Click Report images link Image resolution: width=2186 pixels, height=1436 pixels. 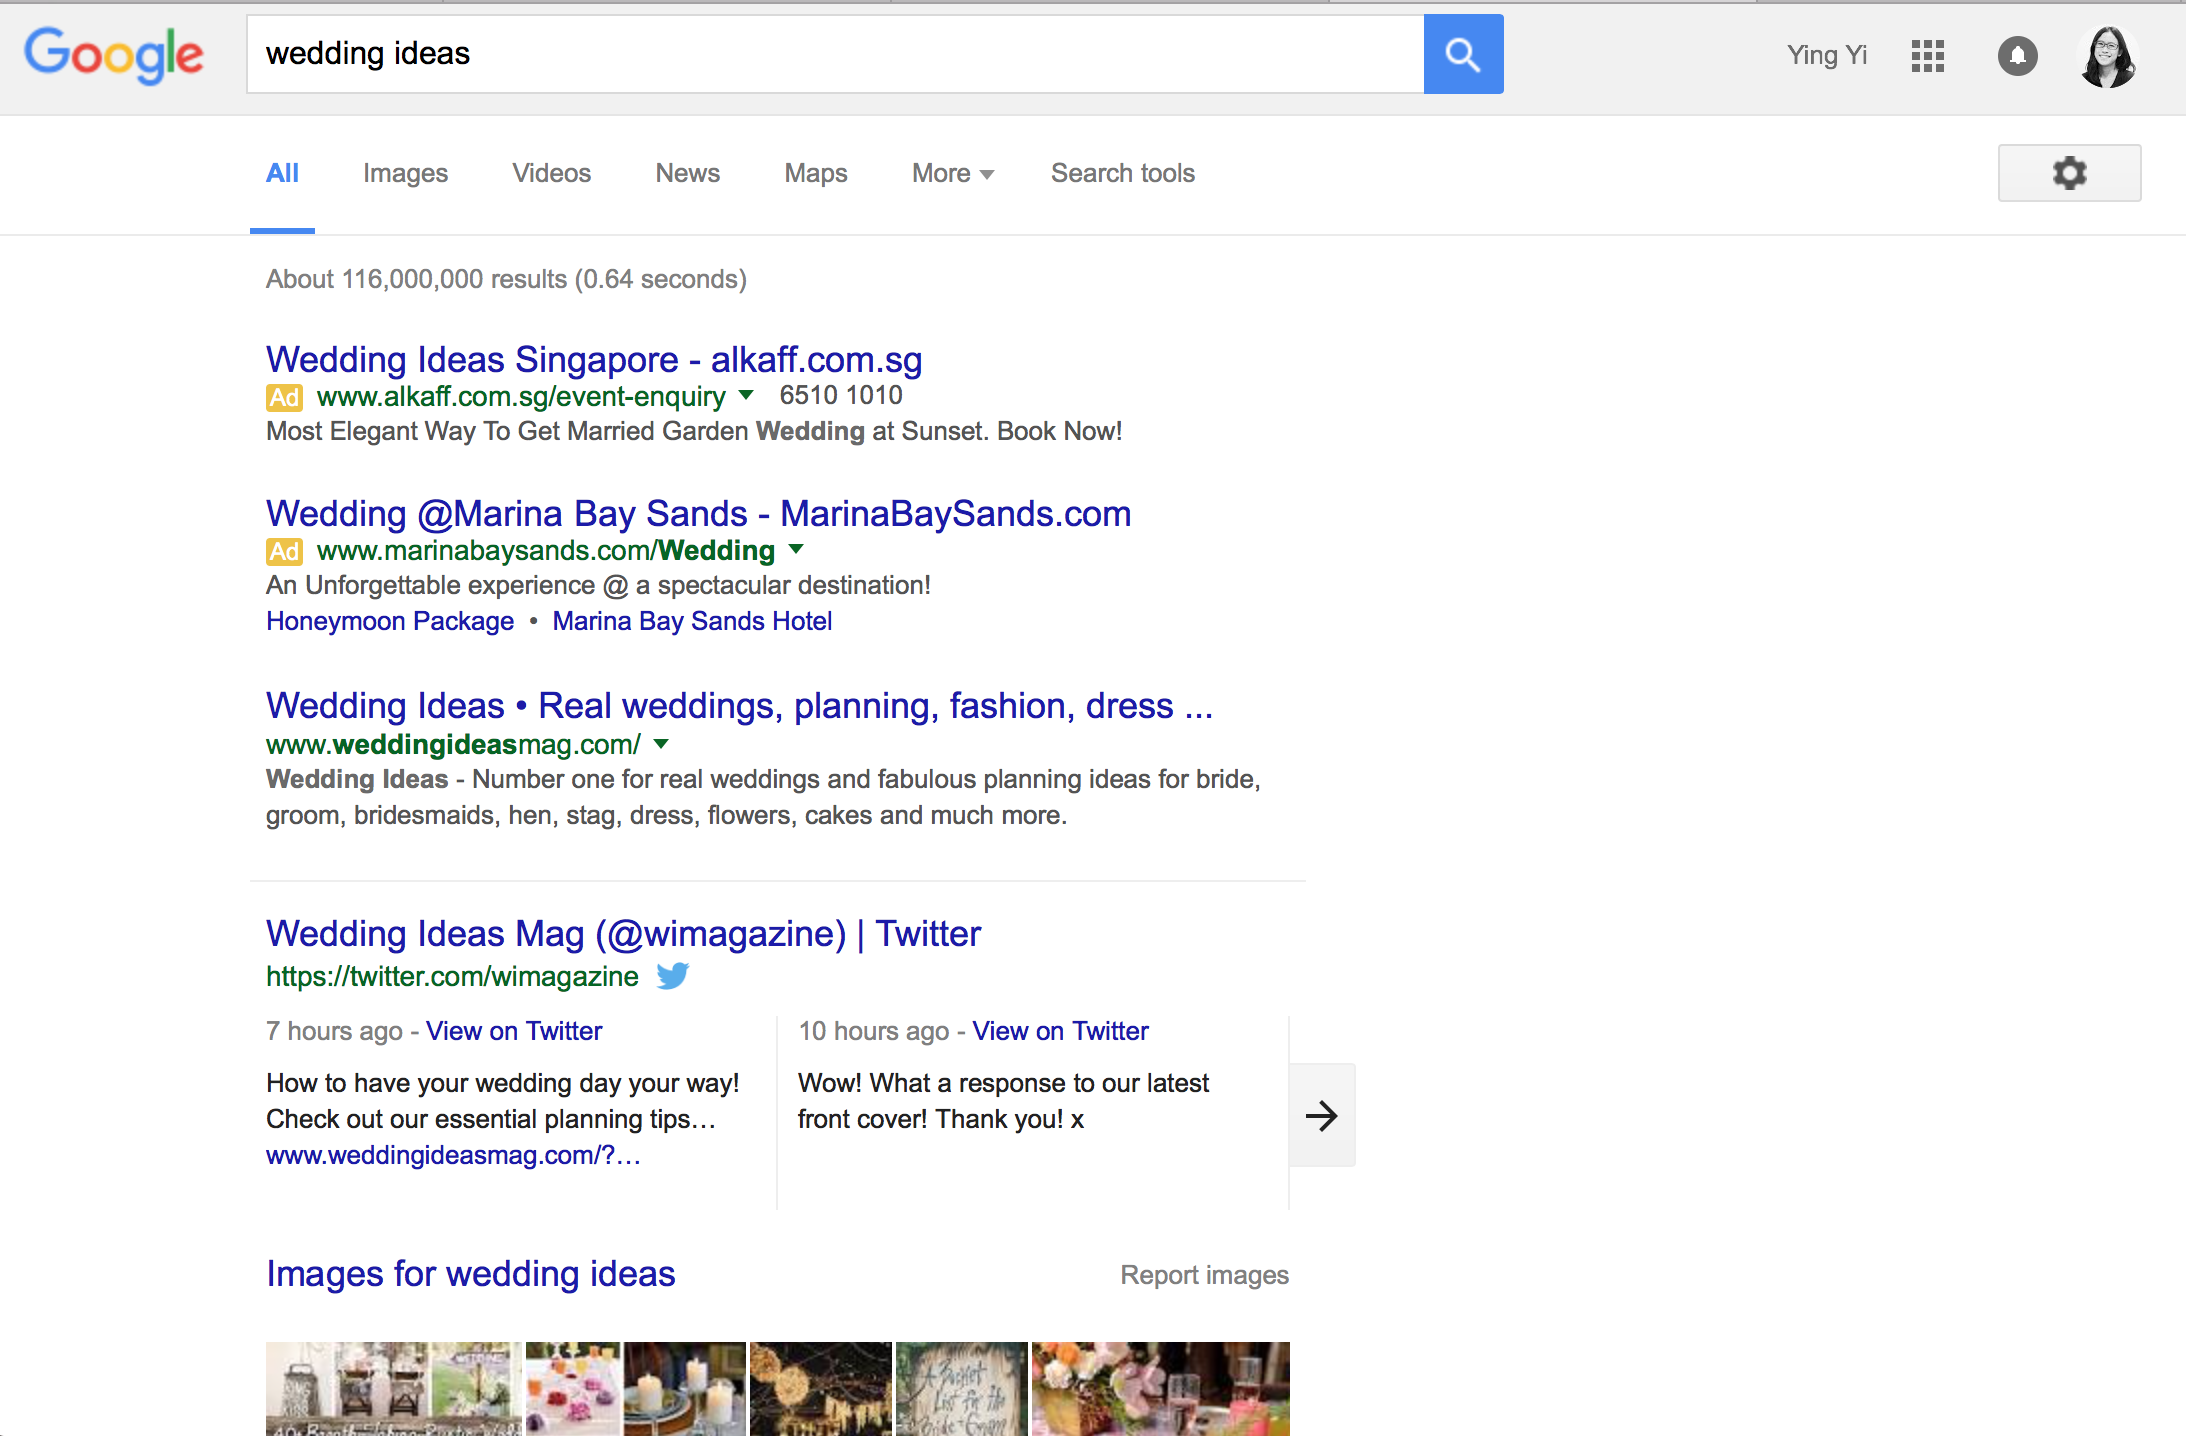(1203, 1275)
